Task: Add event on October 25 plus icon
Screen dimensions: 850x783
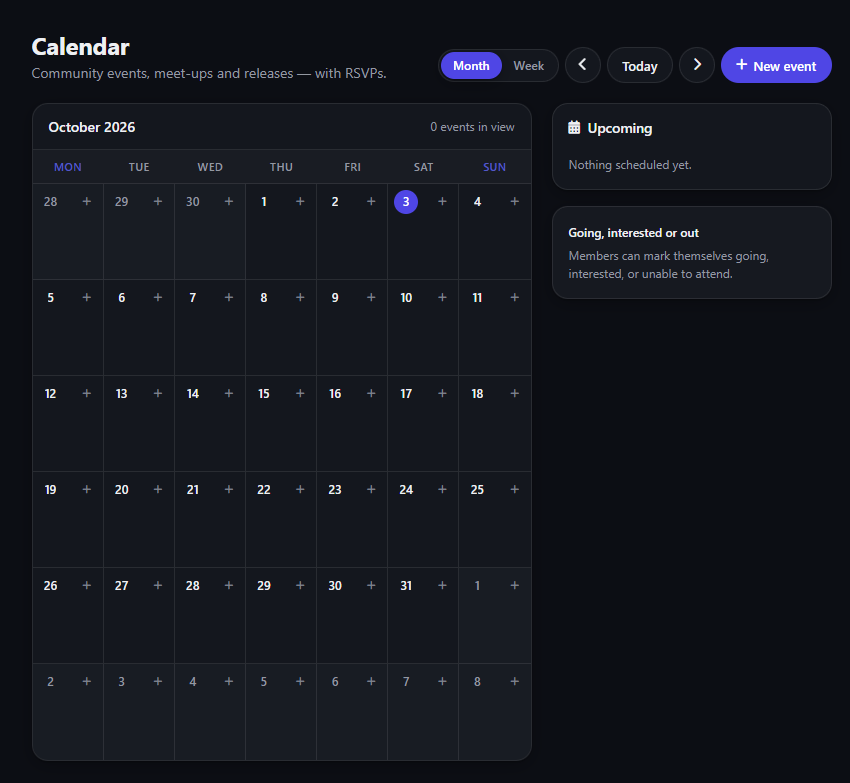Action: pyautogui.click(x=514, y=489)
